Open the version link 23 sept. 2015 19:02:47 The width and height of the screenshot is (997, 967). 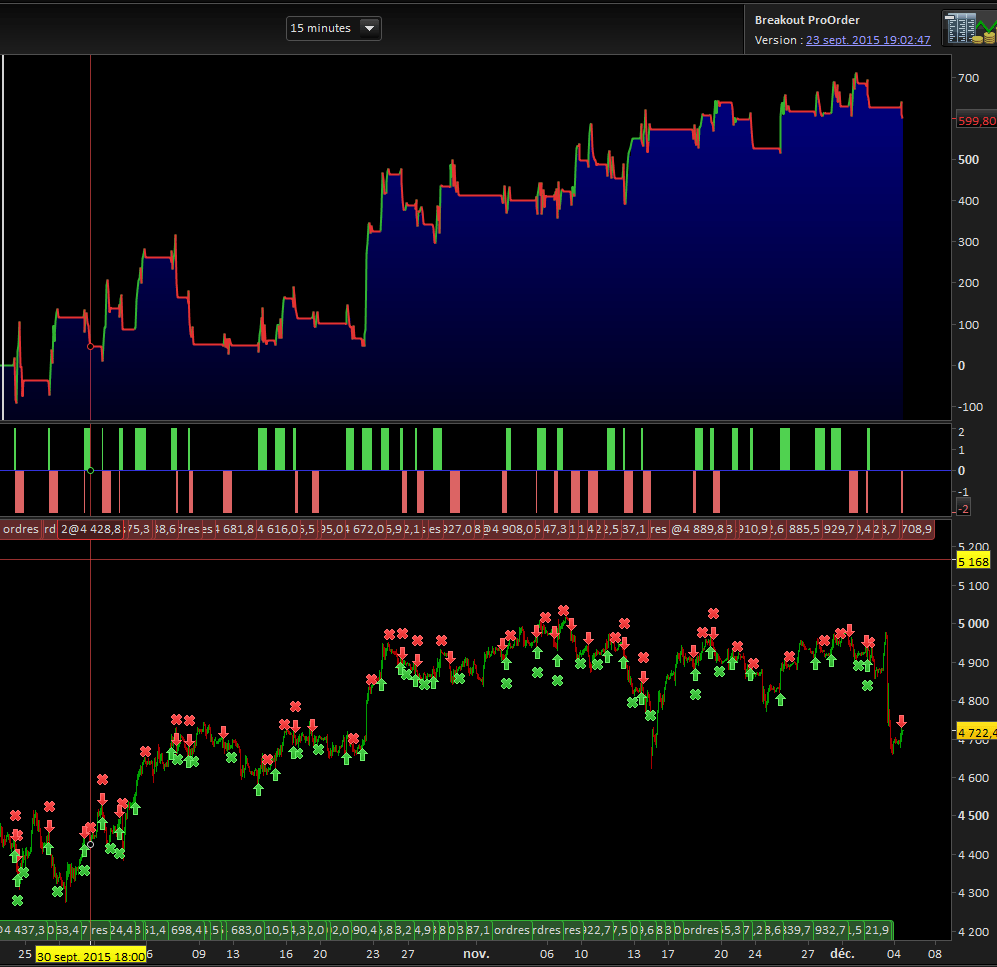[x=868, y=40]
